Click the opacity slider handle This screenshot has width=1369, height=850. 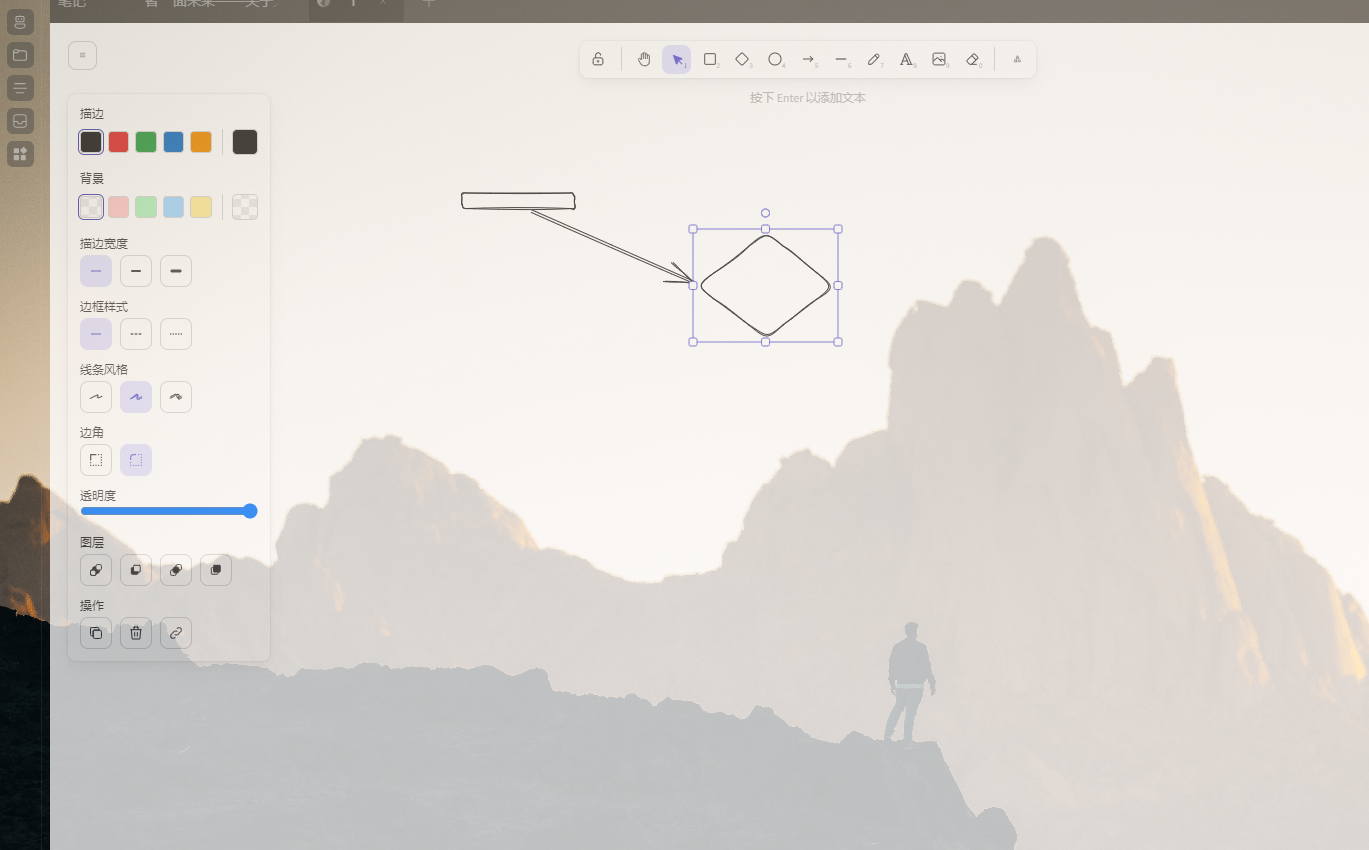click(x=250, y=511)
